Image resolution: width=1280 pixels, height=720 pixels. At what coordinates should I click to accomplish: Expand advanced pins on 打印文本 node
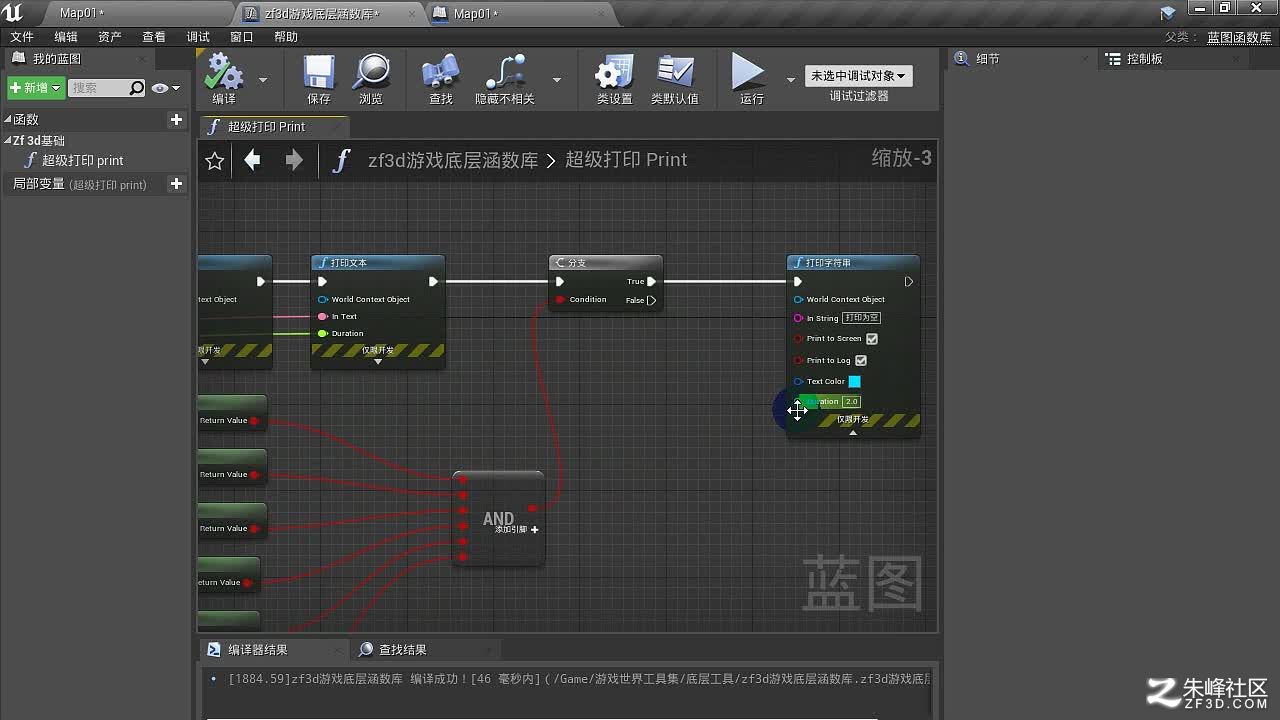[378, 362]
